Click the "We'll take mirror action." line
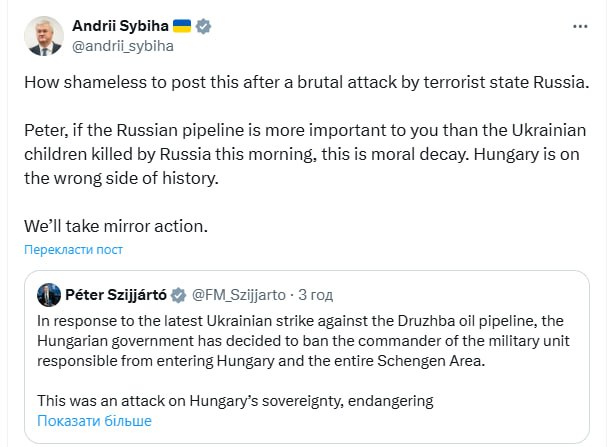 tap(115, 226)
